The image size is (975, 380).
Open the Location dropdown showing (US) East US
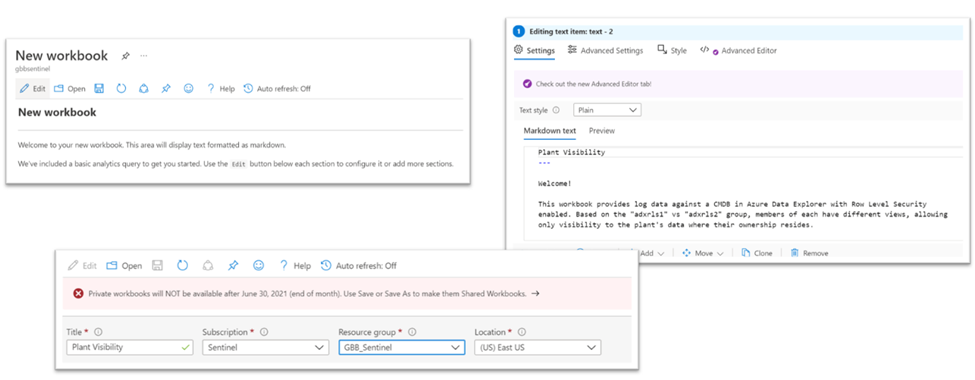pos(537,348)
